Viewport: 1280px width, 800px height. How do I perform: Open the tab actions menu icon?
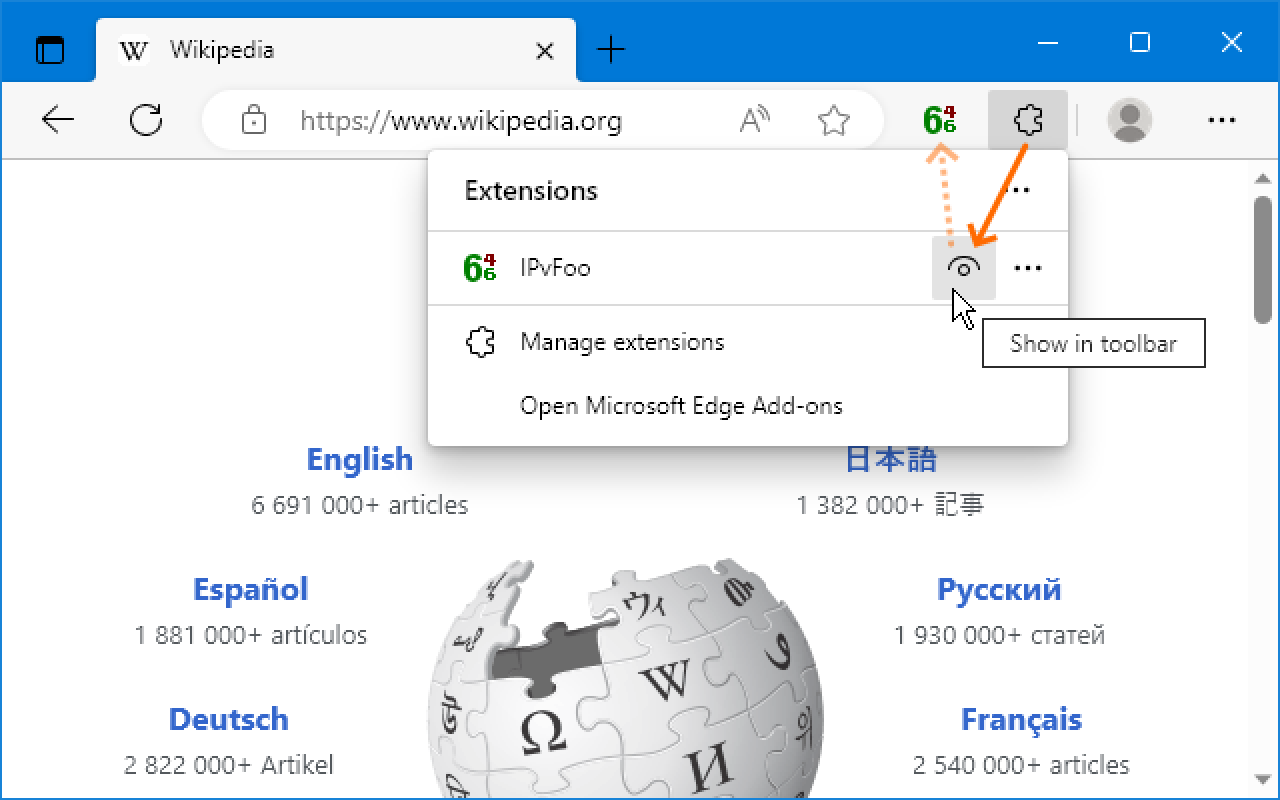pyautogui.click(x=49, y=49)
